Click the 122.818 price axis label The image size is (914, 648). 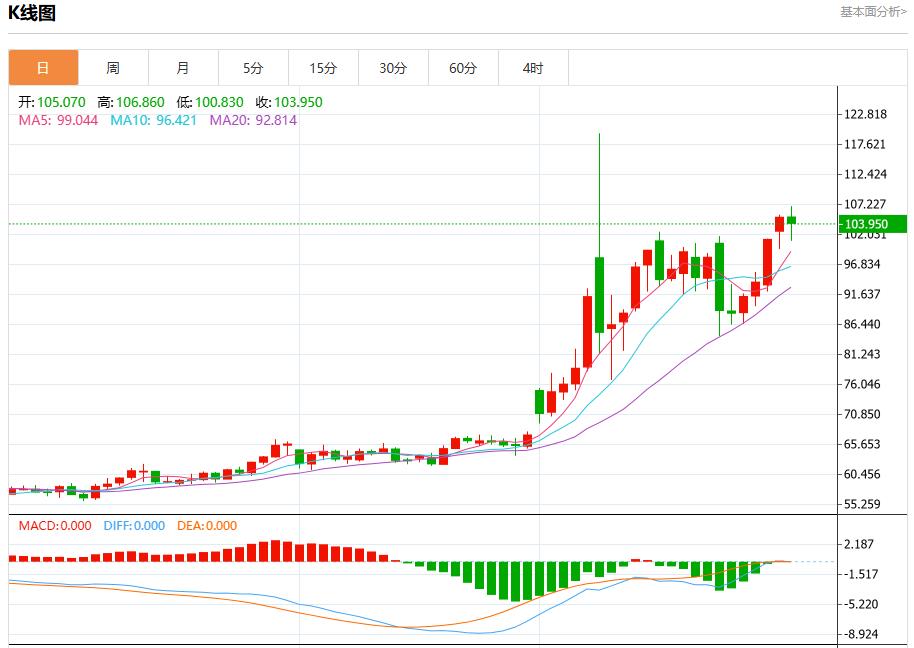[865, 114]
